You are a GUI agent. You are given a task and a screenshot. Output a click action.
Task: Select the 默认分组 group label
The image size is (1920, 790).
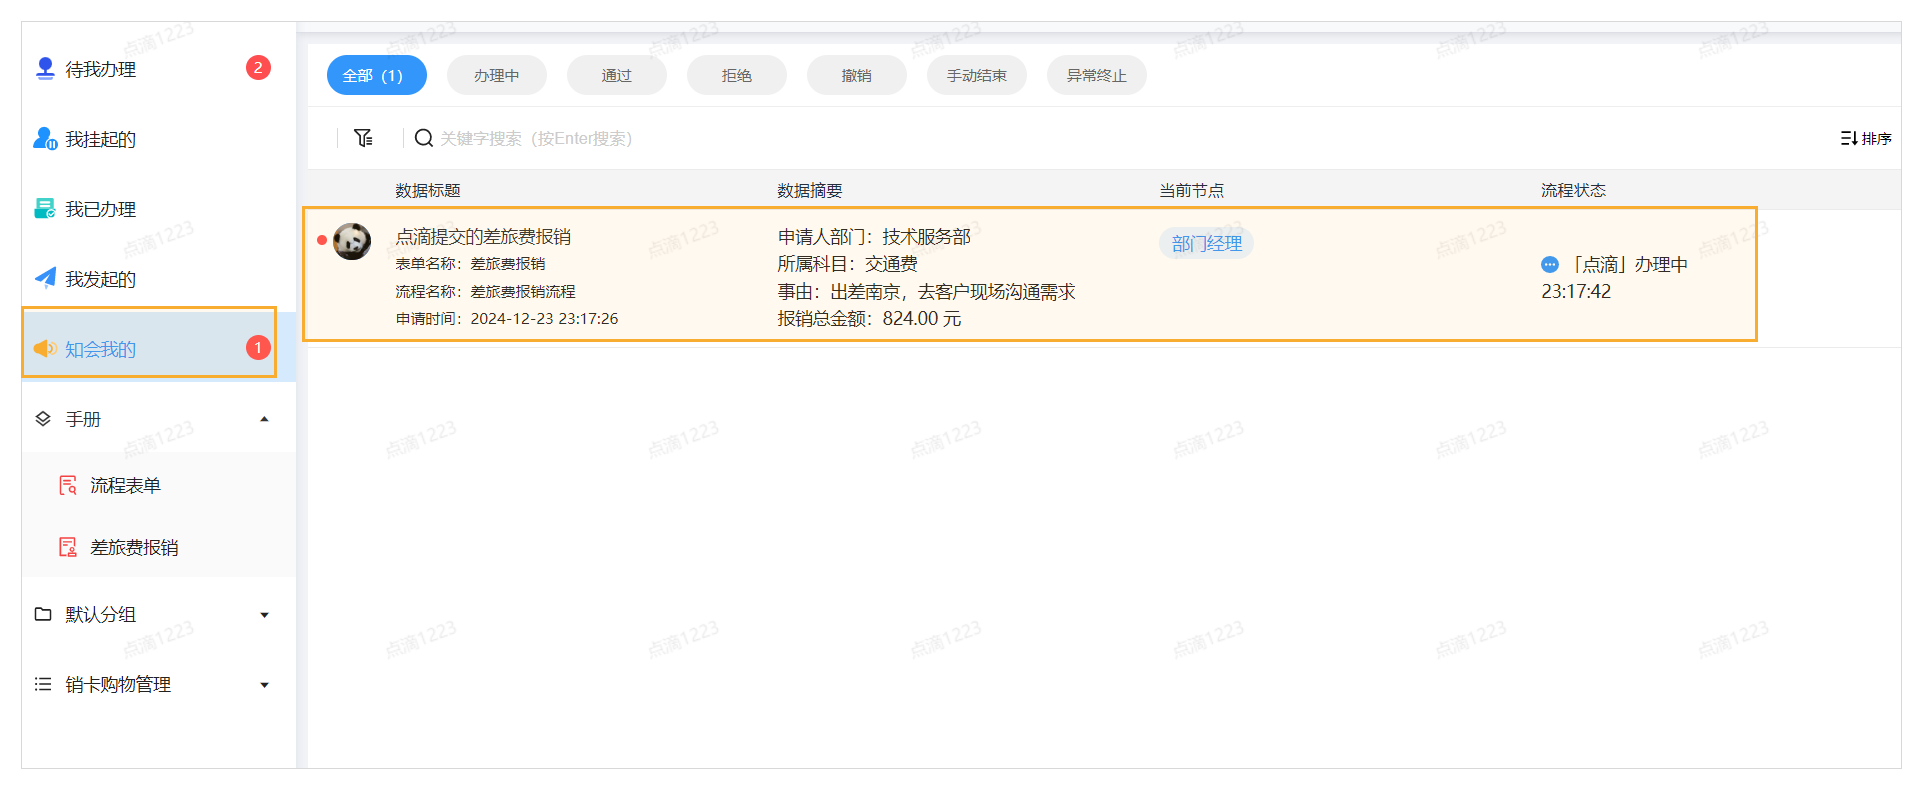100,614
